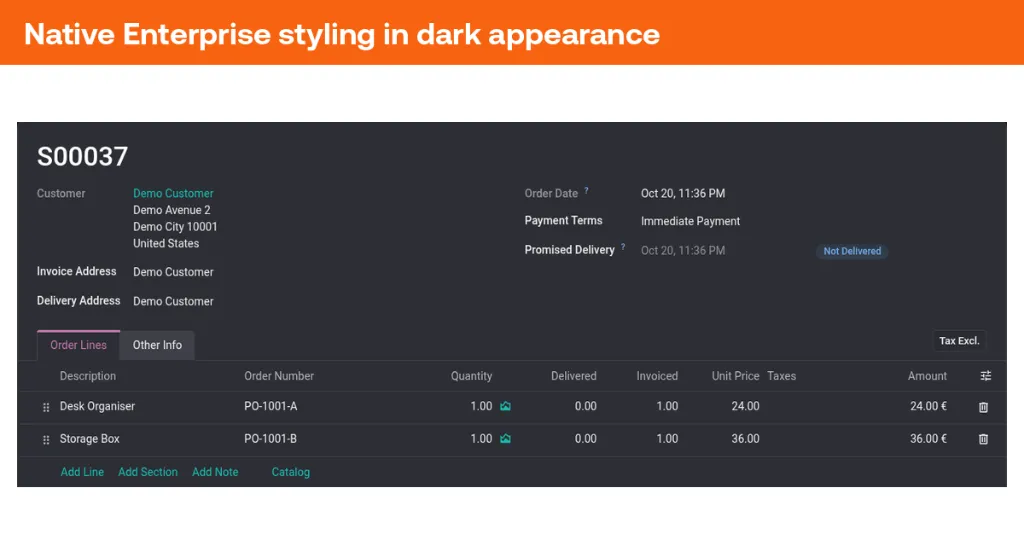
Task: Select the Storage Box description cell
Action: pyautogui.click(x=89, y=439)
